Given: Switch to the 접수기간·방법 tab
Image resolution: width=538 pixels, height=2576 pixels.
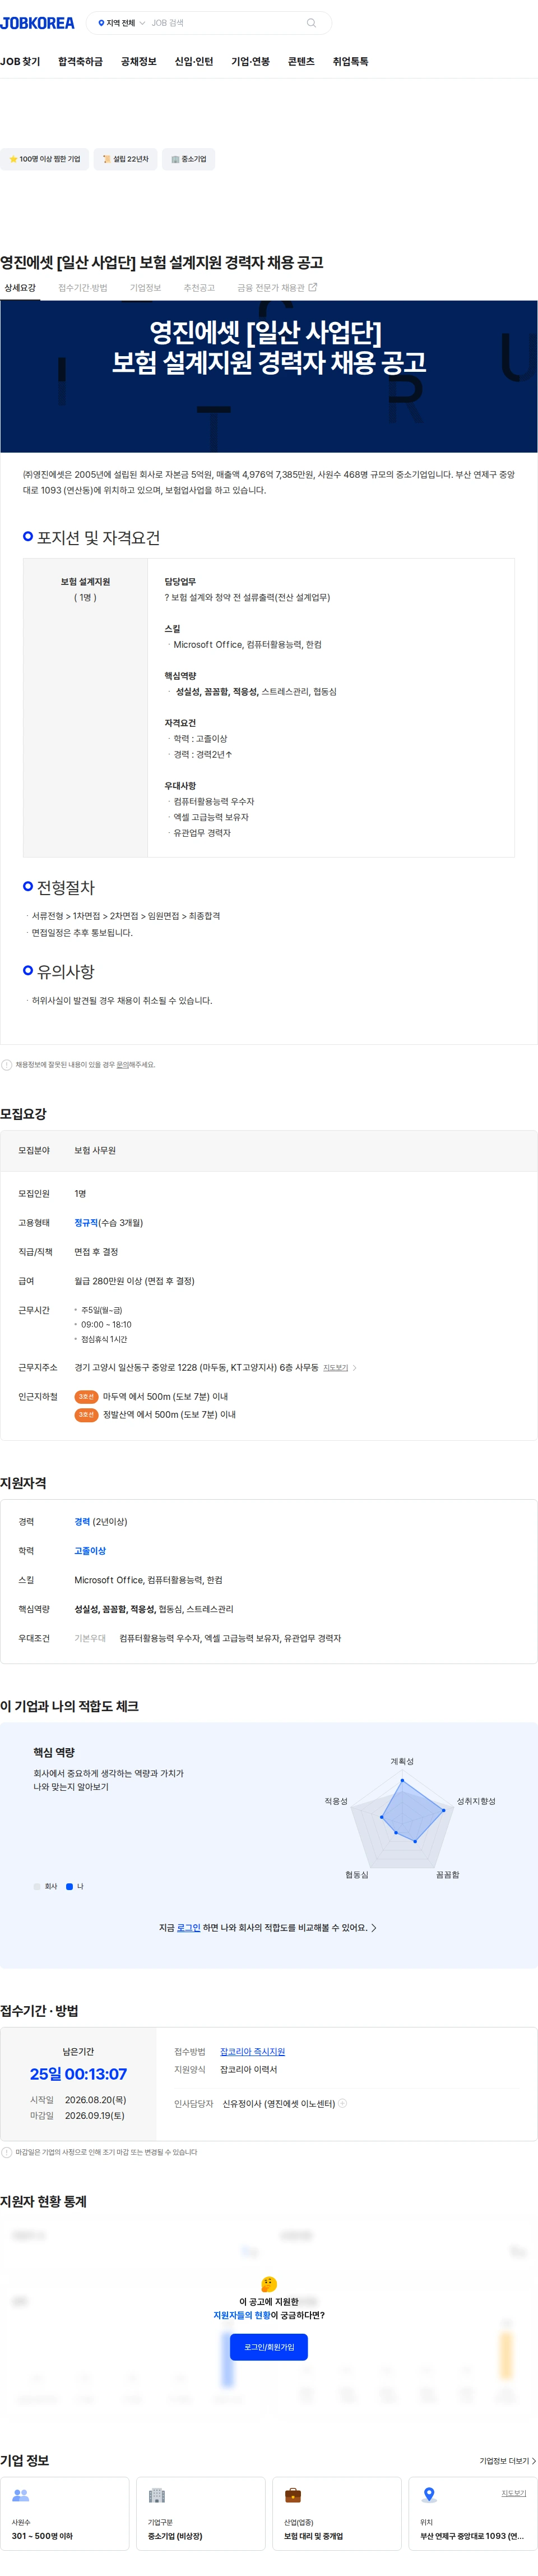Looking at the screenshot, I should (x=83, y=288).
